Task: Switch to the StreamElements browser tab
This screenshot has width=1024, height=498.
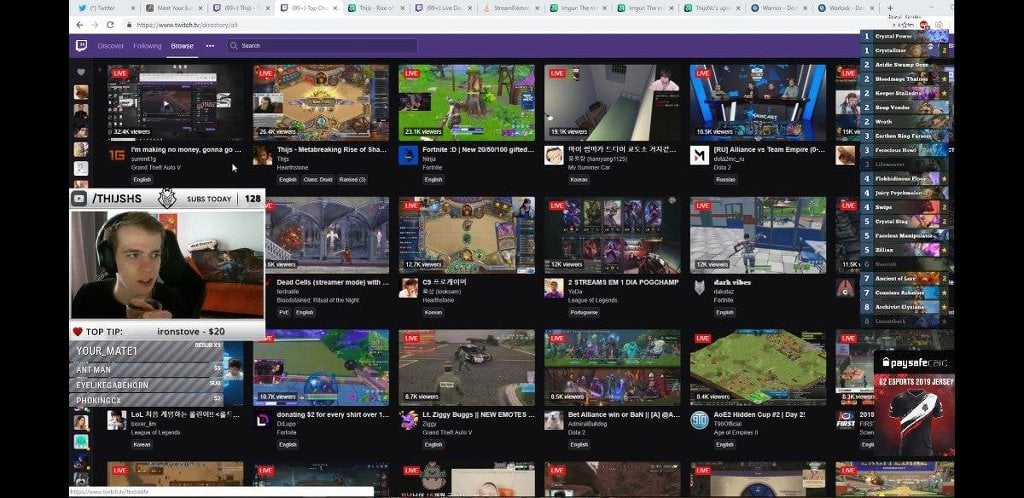Action: point(511,8)
